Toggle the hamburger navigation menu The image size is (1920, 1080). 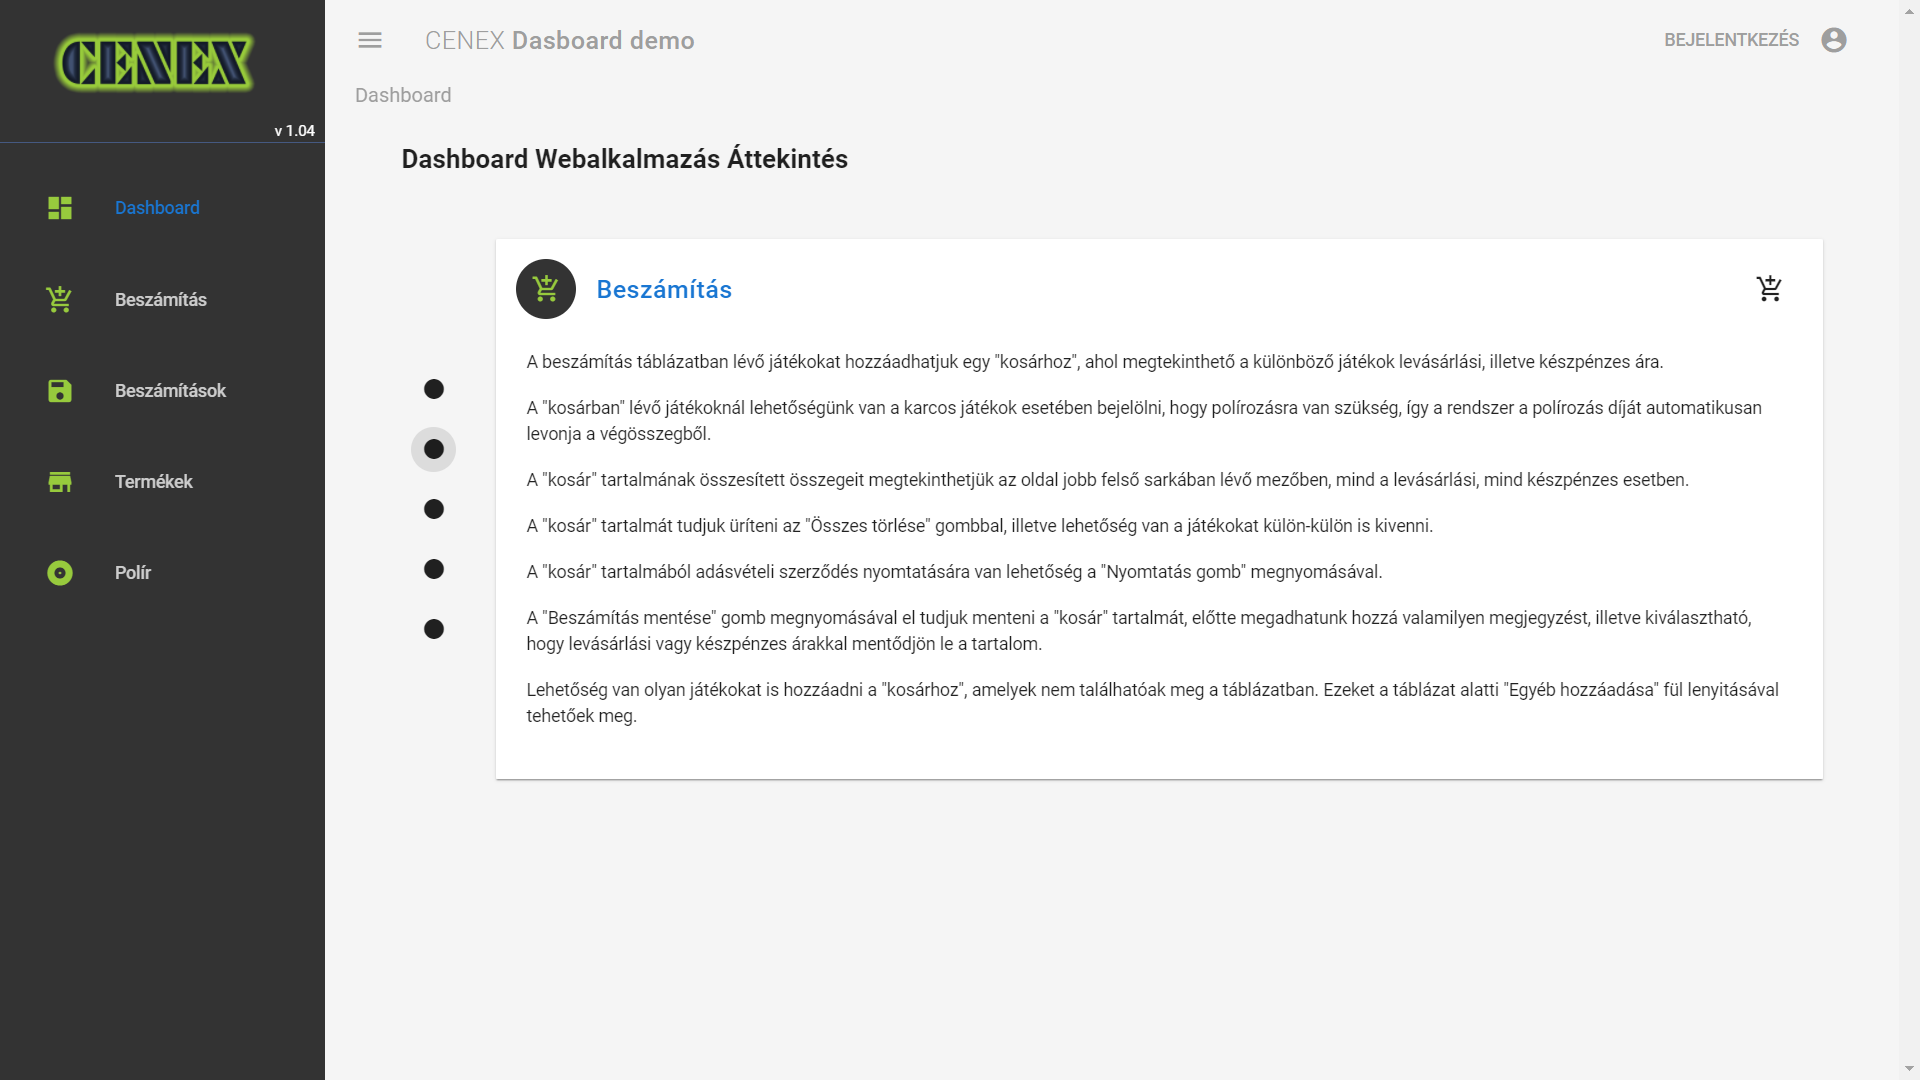370,40
